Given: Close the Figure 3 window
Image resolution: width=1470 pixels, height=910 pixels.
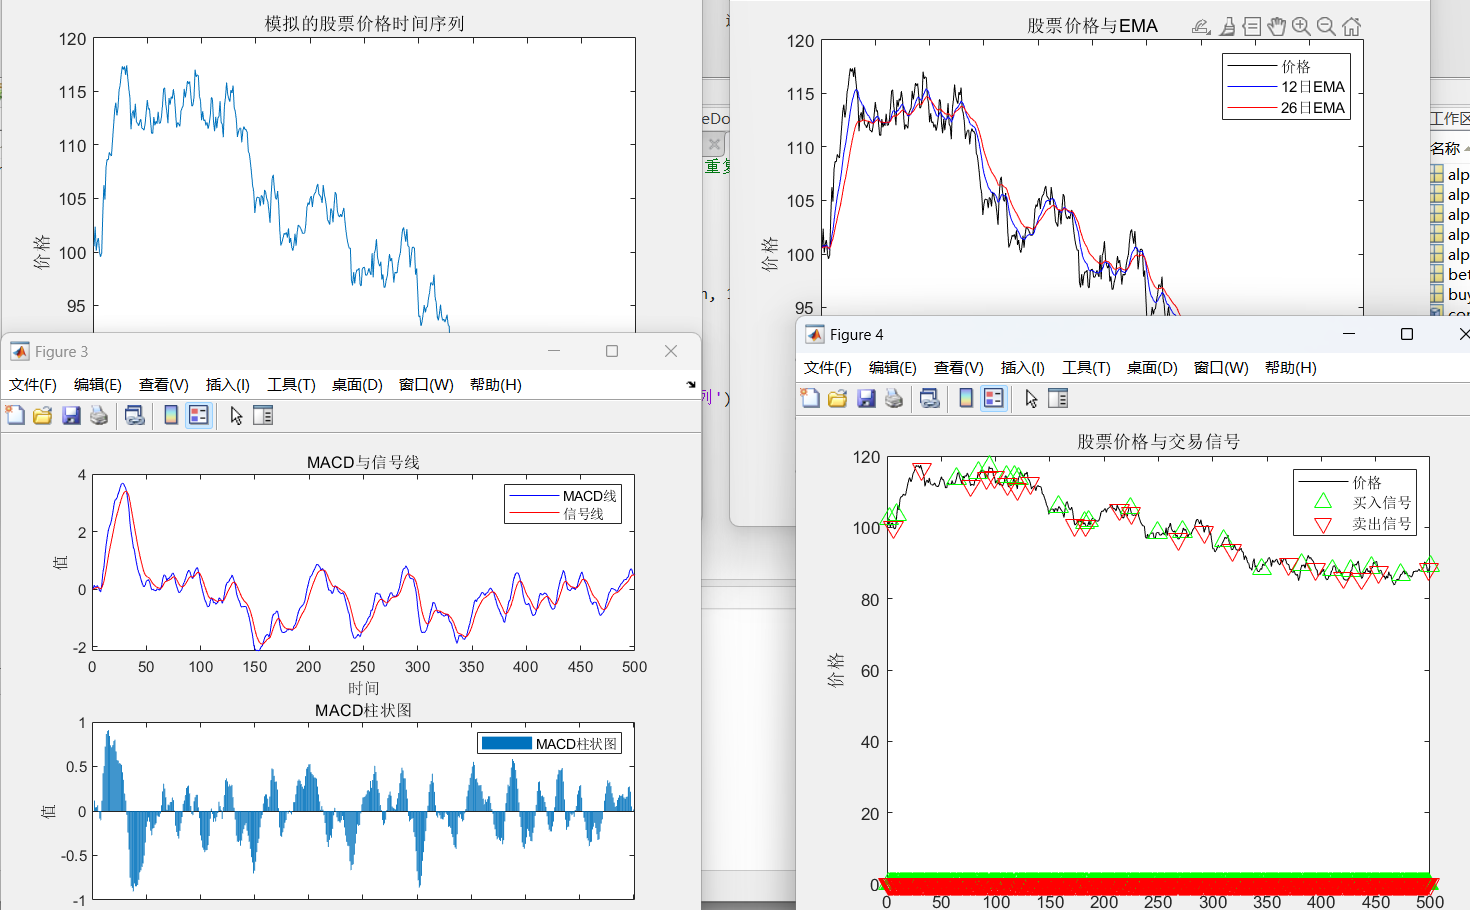Looking at the screenshot, I should coord(671,351).
